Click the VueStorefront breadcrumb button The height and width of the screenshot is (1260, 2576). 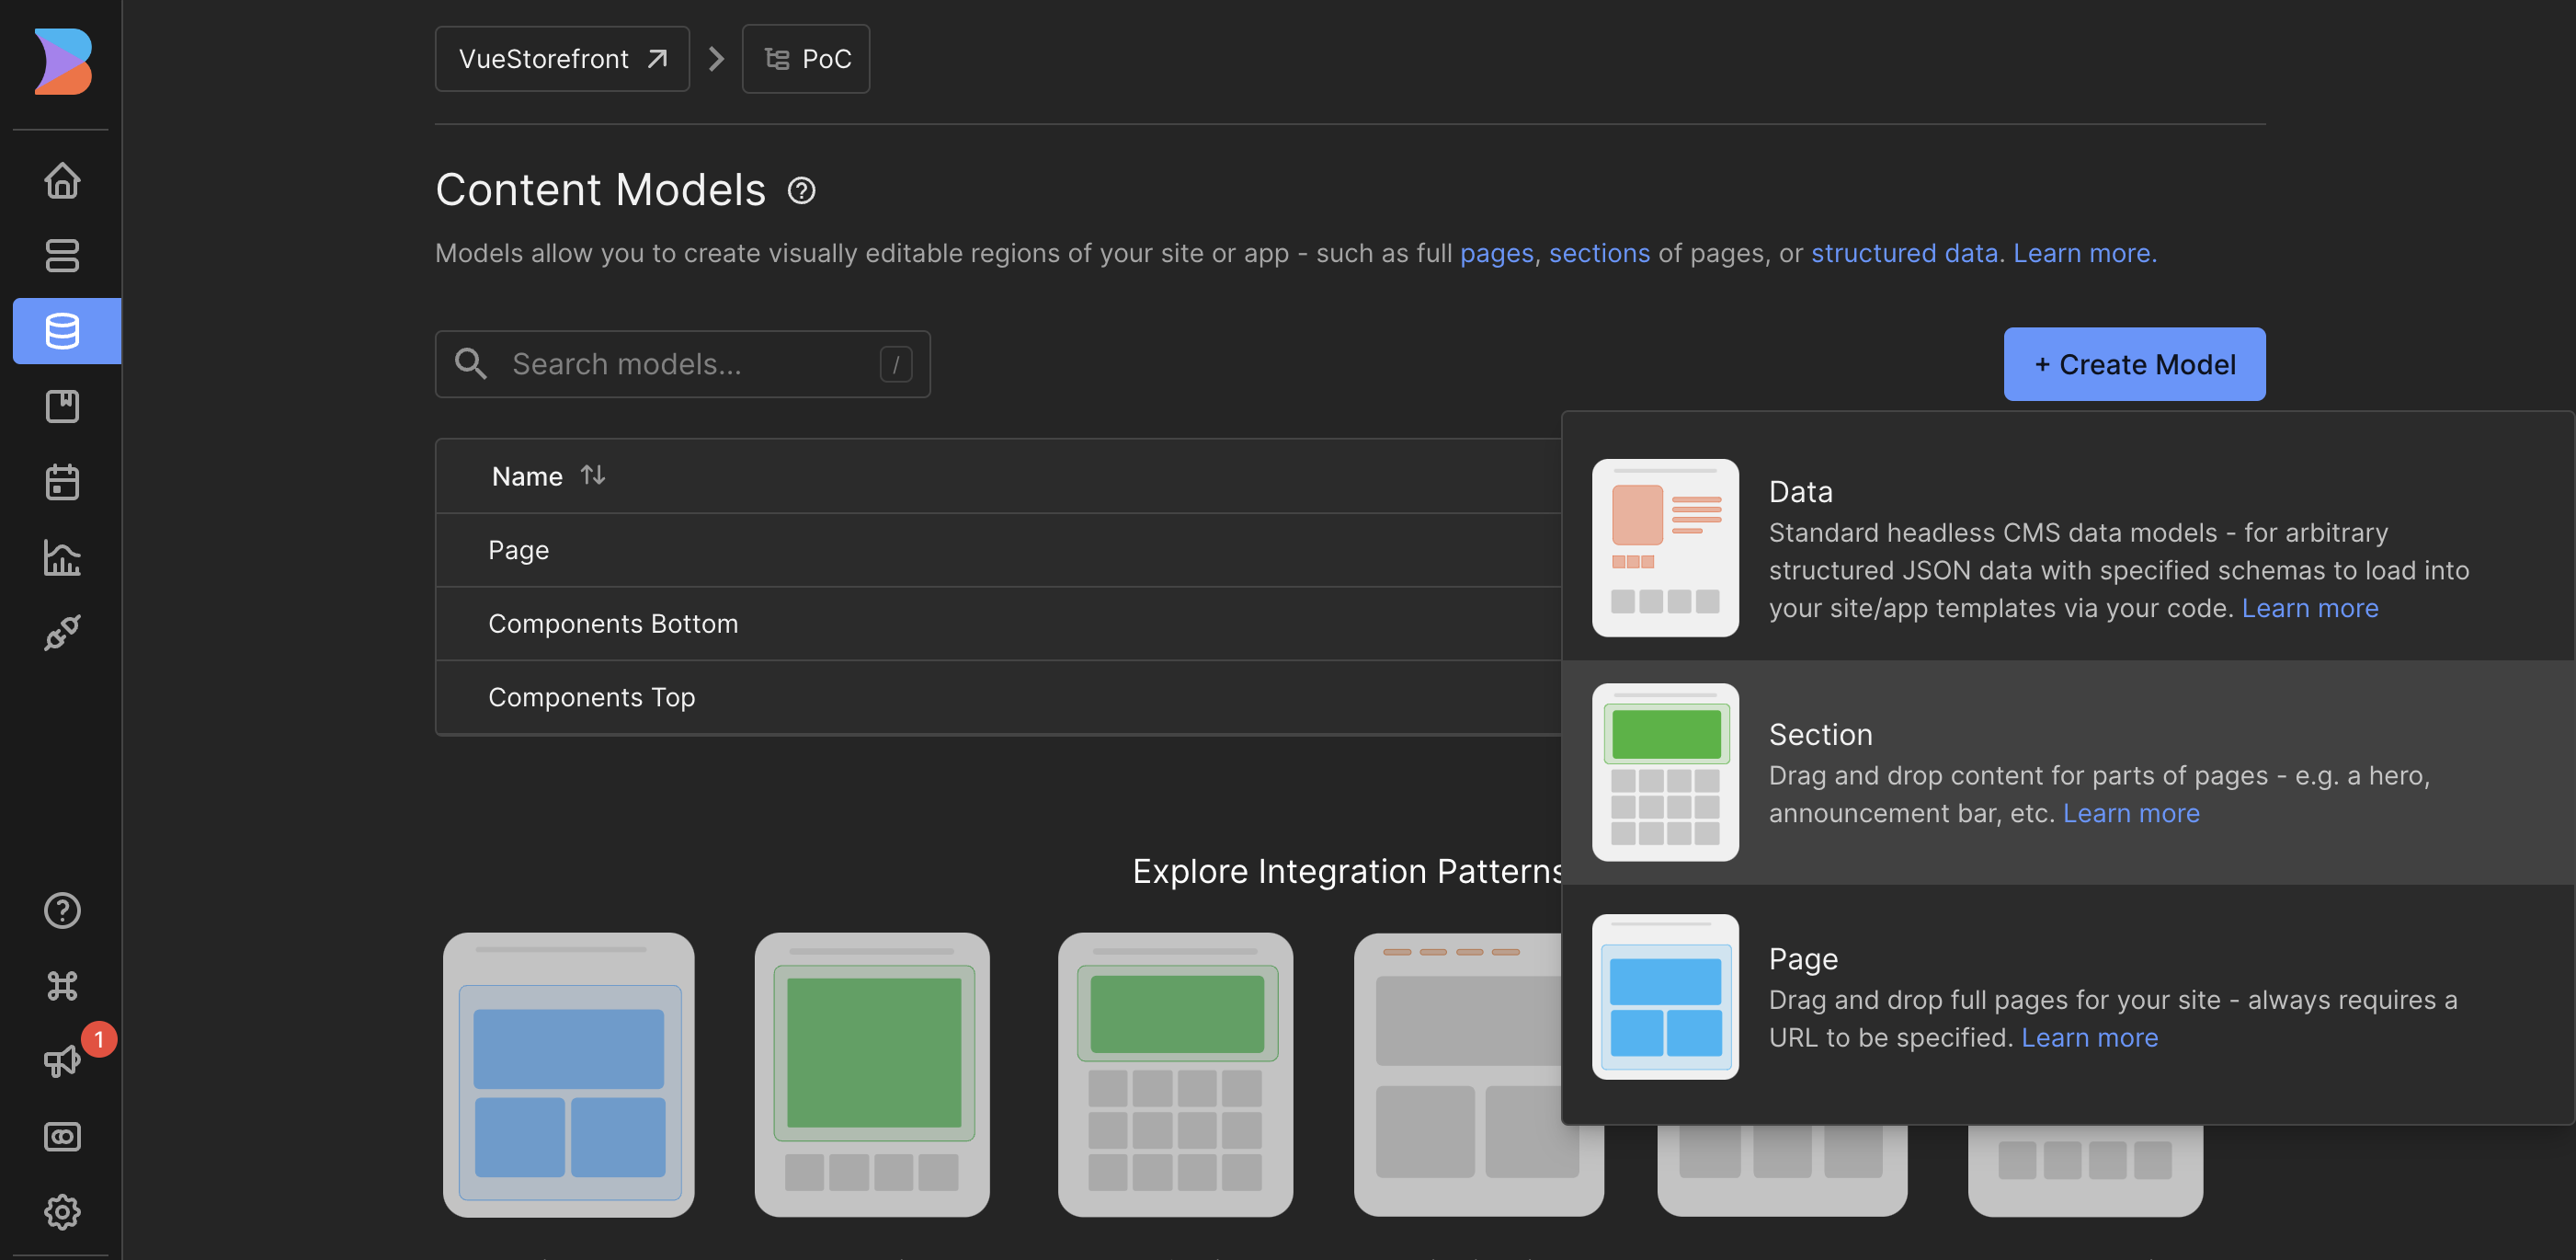[562, 59]
